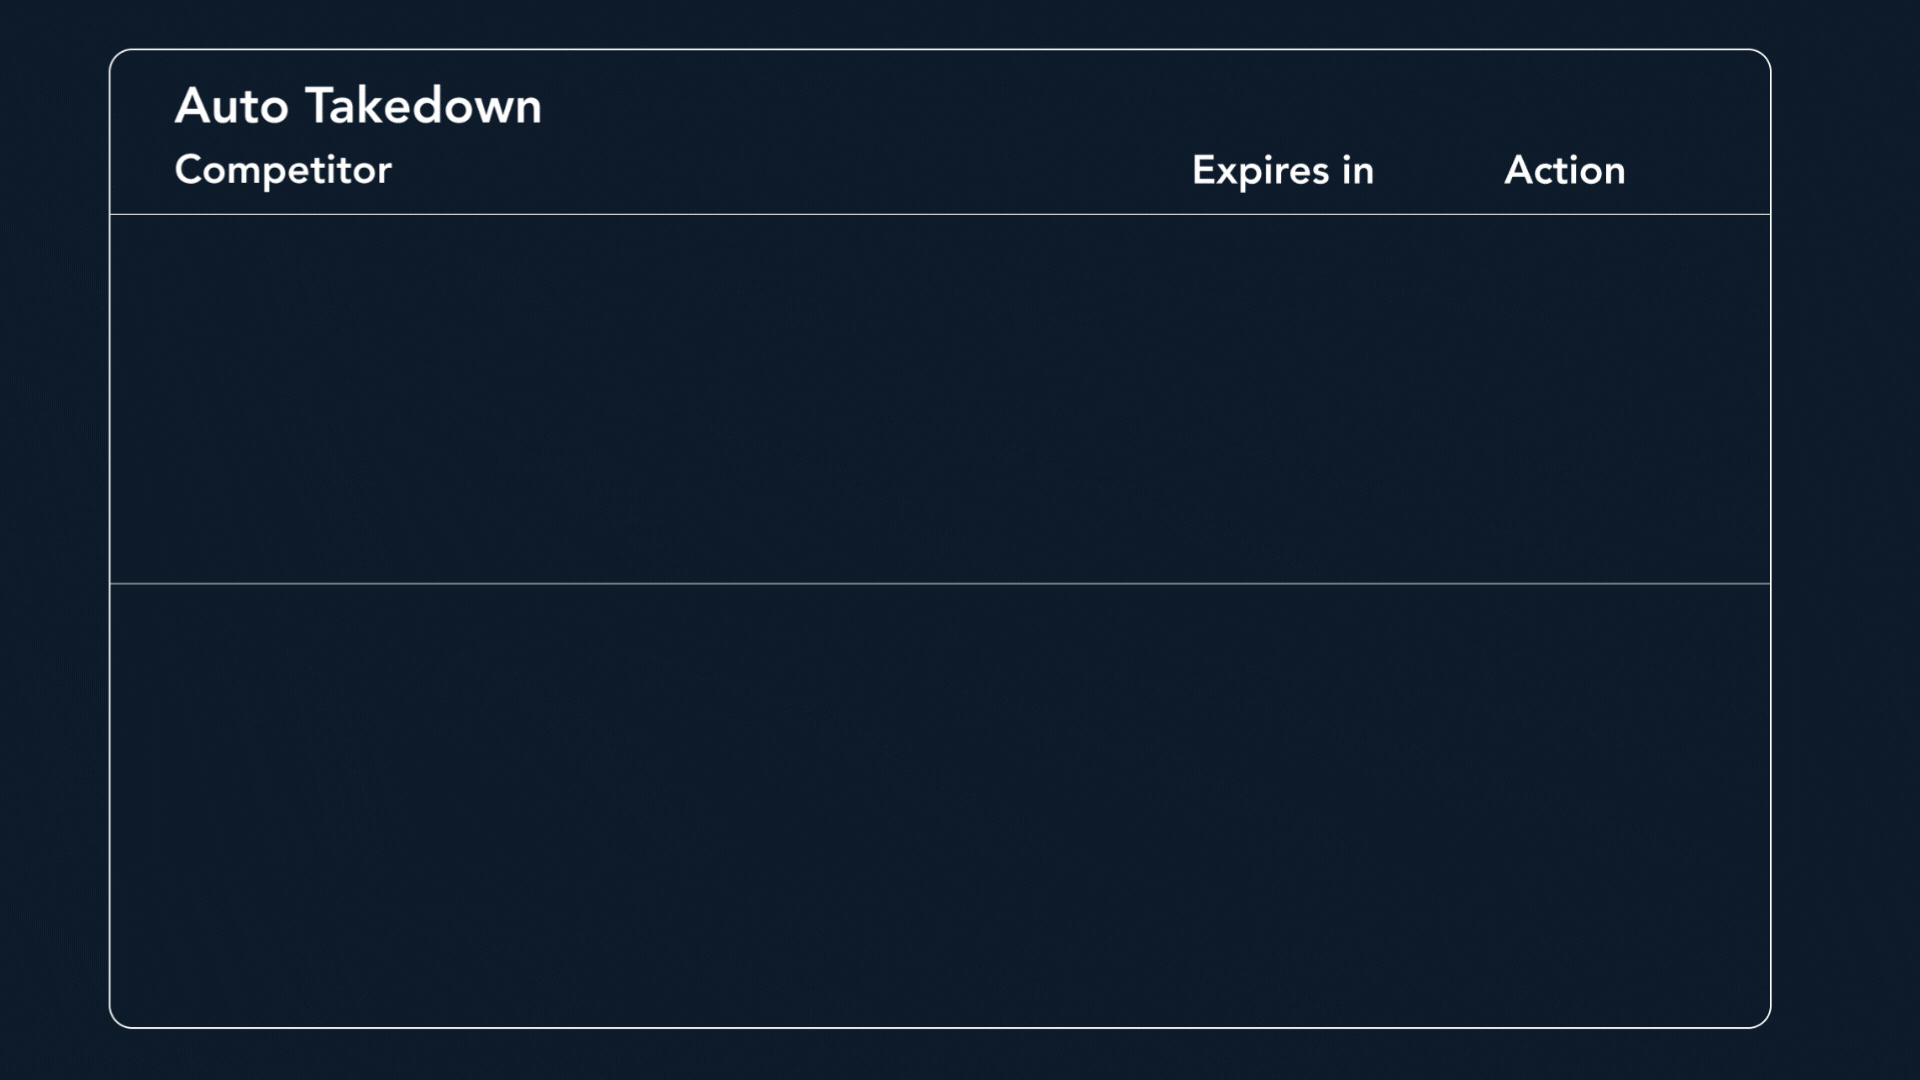Click the Action column header
The width and height of the screenshot is (1920, 1080).
[x=1564, y=170]
